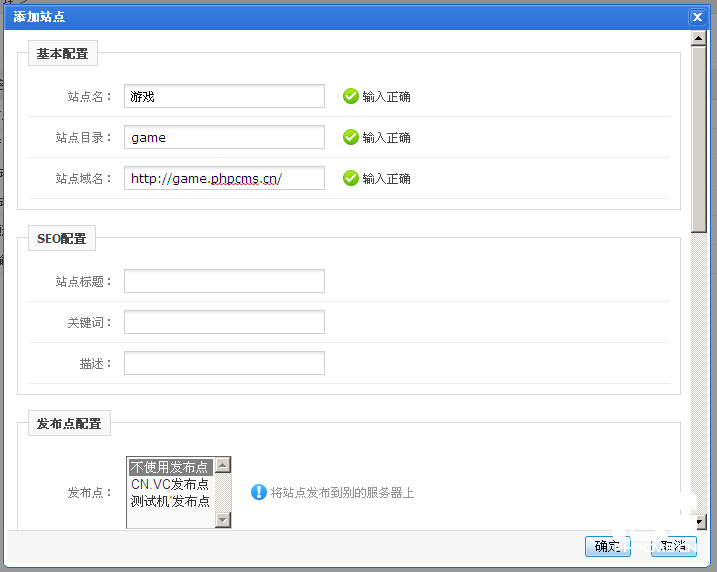Click the green checkmark beside 站点目录
The height and width of the screenshot is (572, 717).
pos(350,137)
